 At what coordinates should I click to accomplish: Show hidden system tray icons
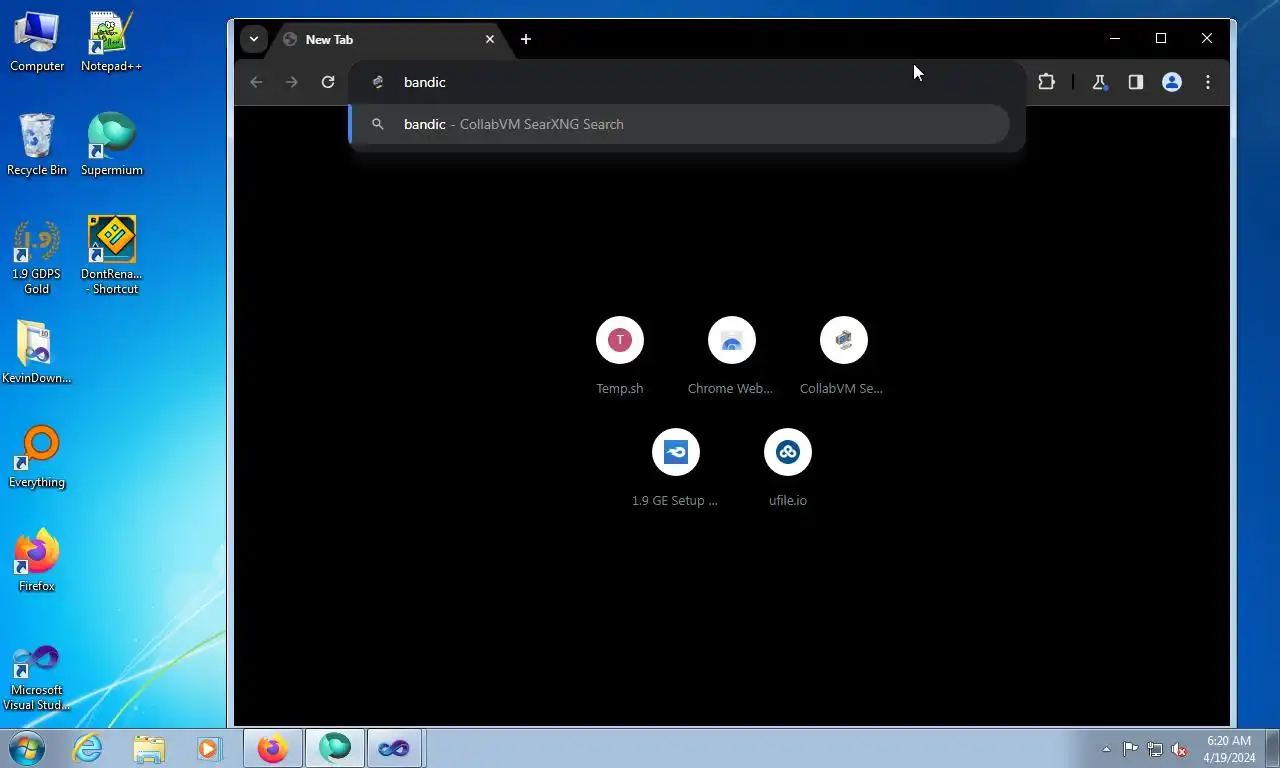(1106, 749)
